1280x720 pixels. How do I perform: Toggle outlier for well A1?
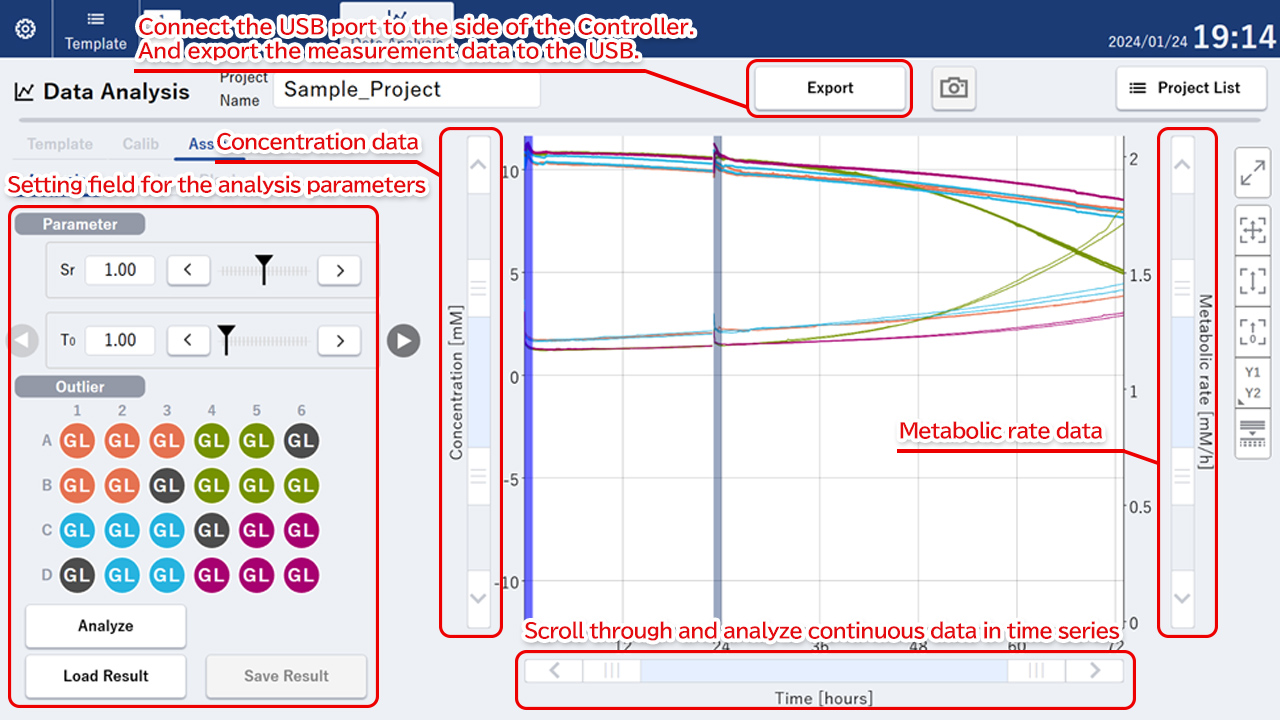tap(77, 441)
